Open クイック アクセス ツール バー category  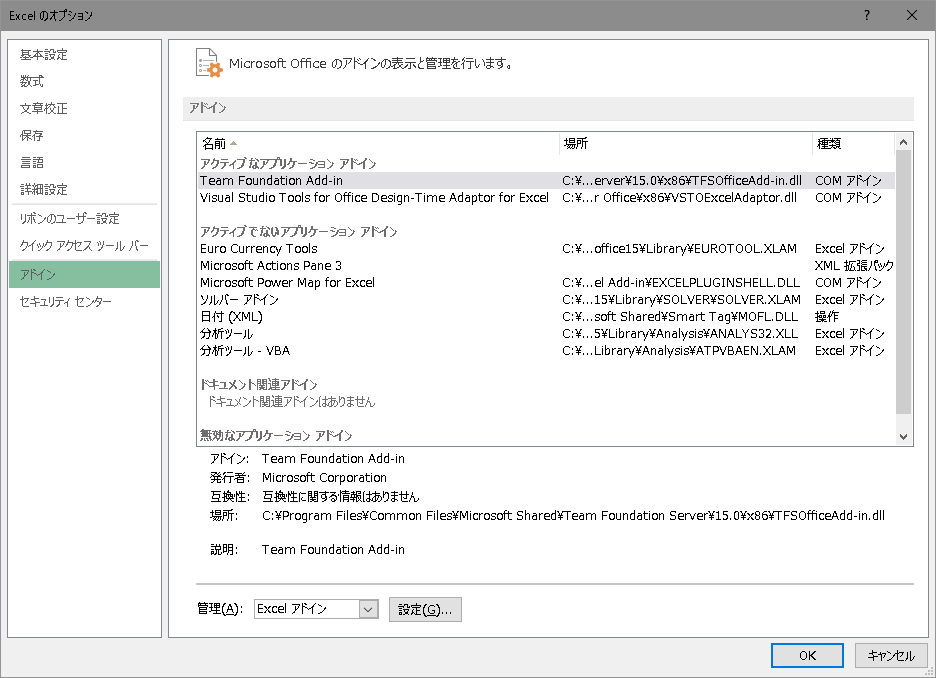point(84,246)
